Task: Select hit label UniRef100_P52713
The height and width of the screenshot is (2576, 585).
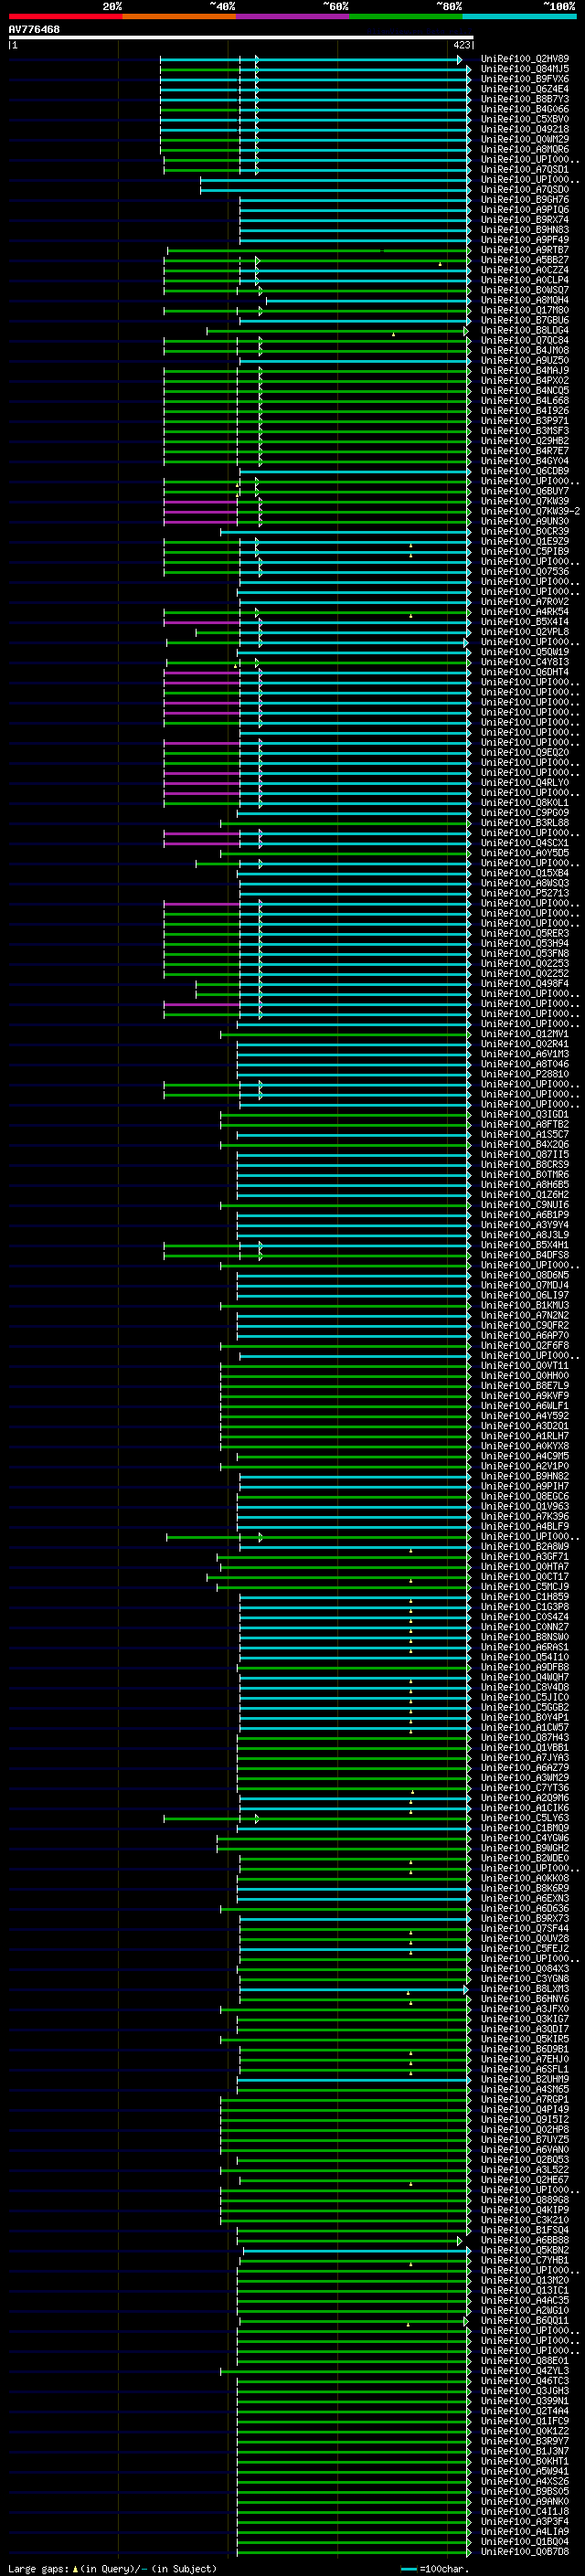Action: [x=525, y=893]
